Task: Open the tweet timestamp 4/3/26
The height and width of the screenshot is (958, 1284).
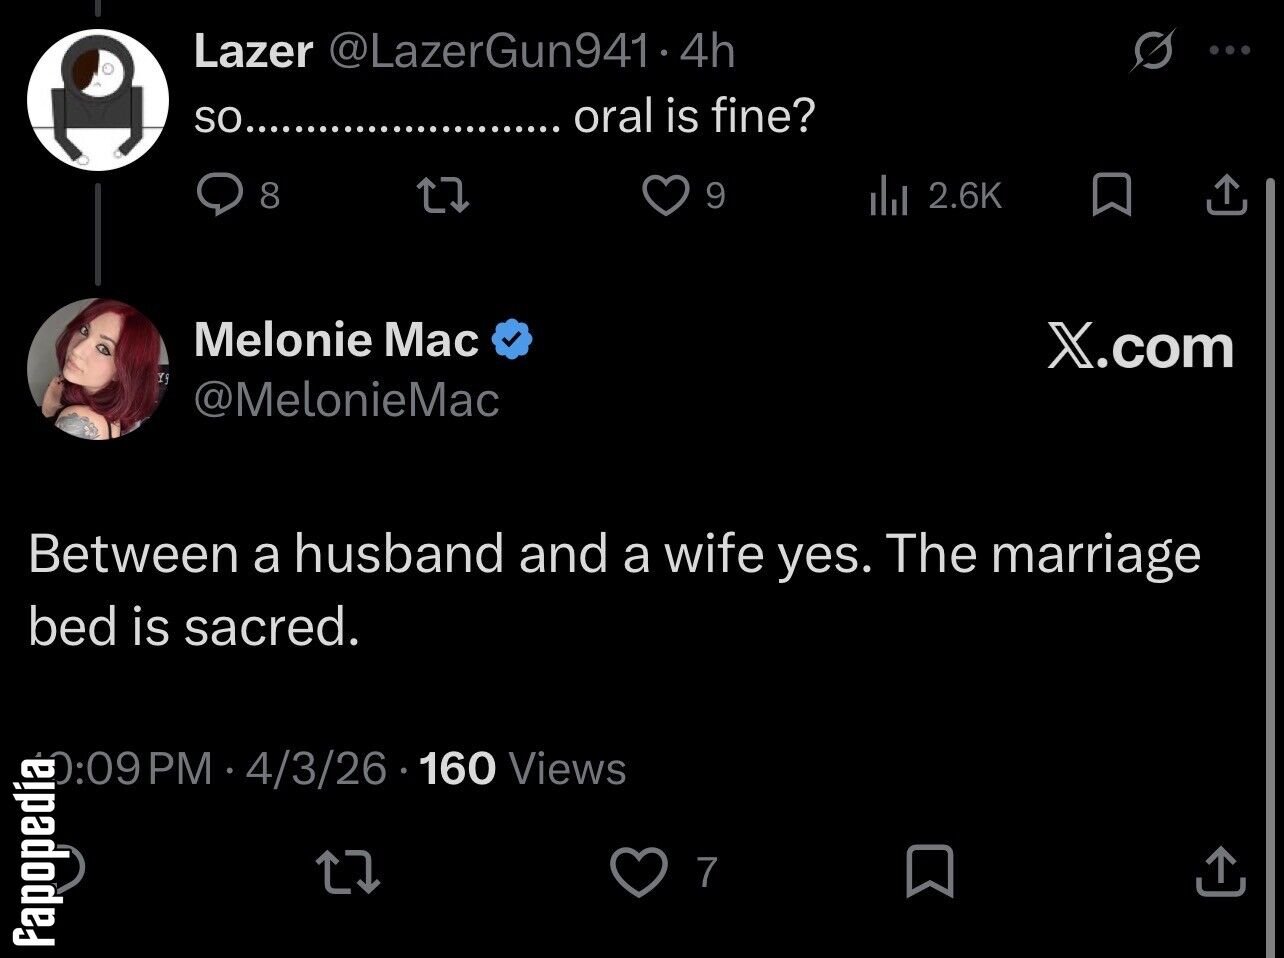Action: point(315,768)
